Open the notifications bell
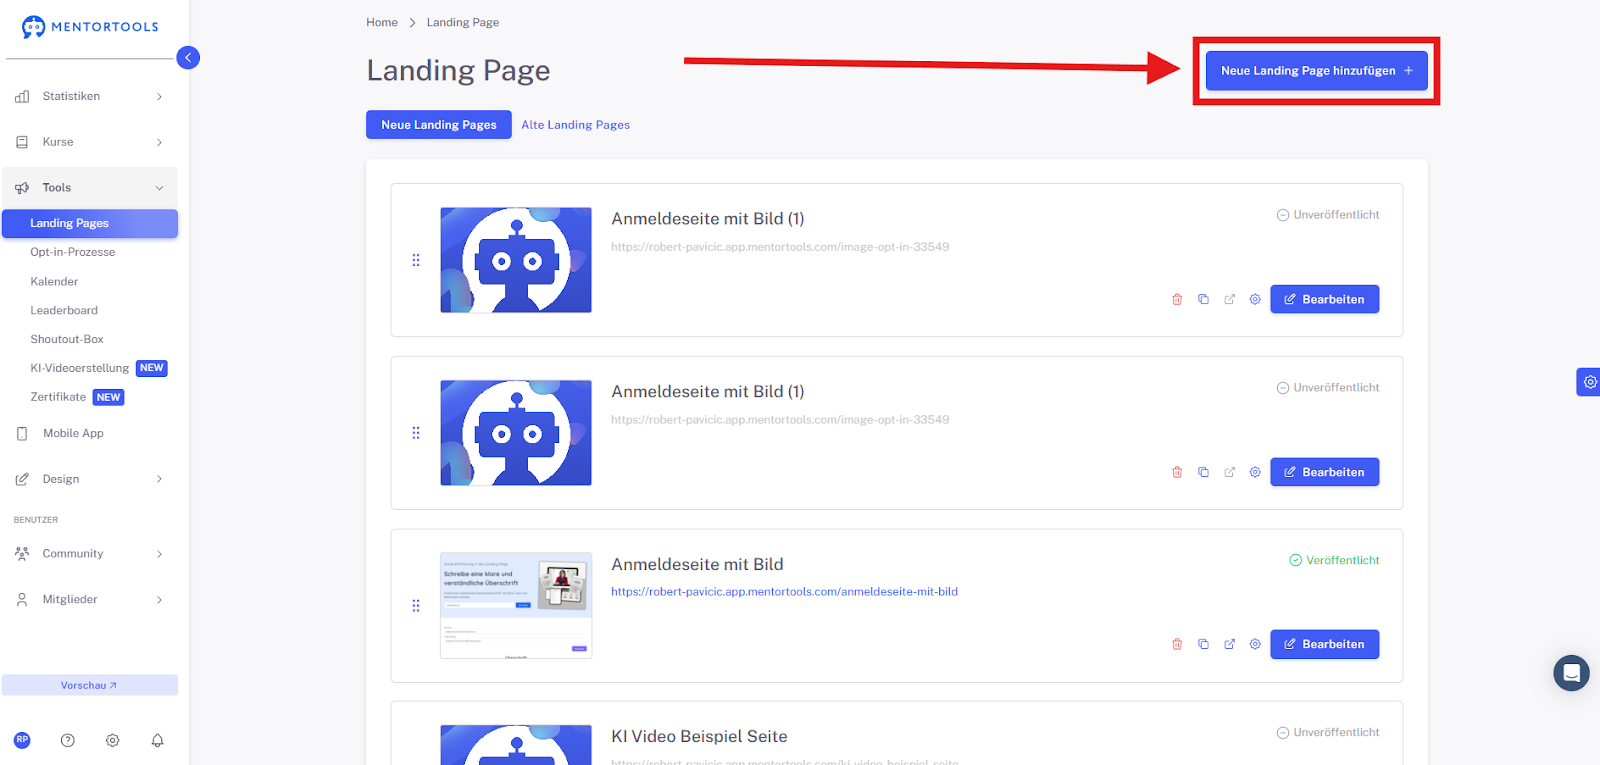This screenshot has height=765, width=1600. coord(157,740)
